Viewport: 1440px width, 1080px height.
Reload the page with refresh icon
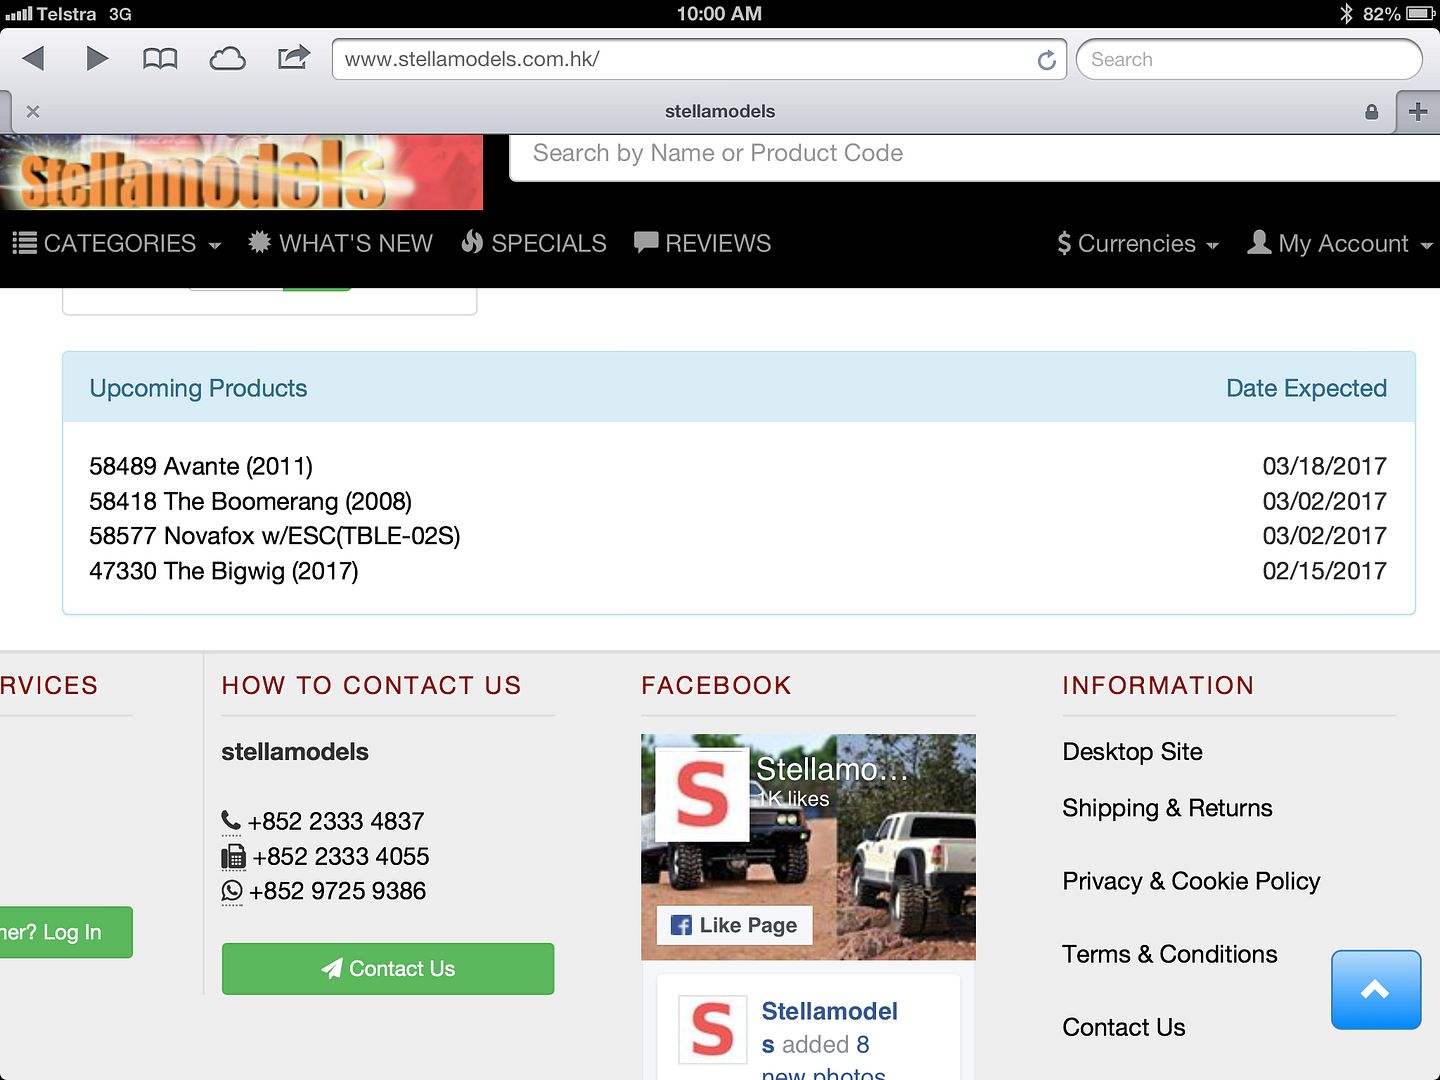point(1046,60)
